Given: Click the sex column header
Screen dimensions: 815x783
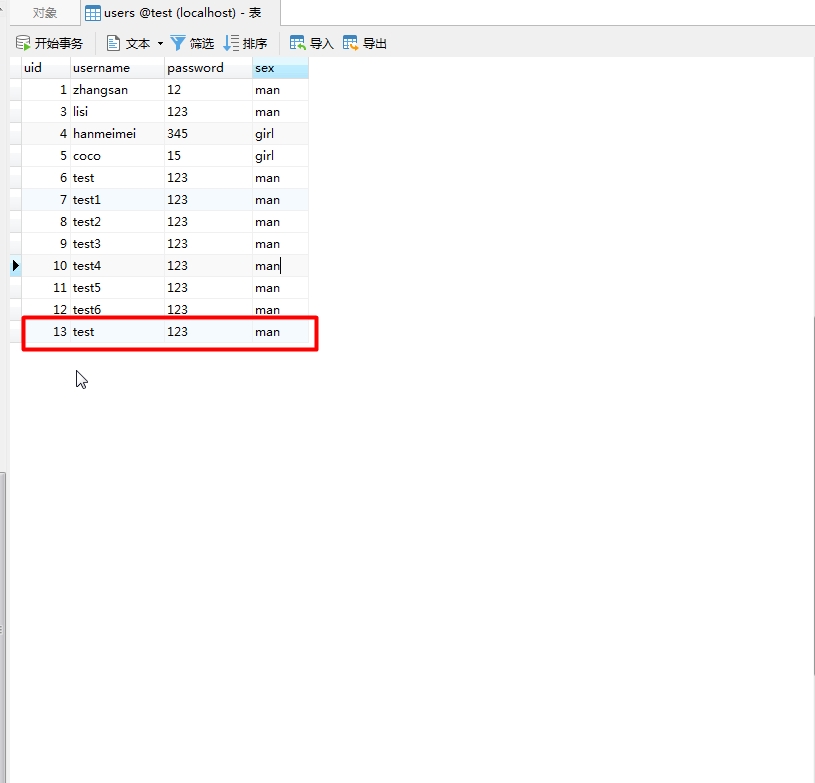Looking at the screenshot, I should click(x=280, y=68).
